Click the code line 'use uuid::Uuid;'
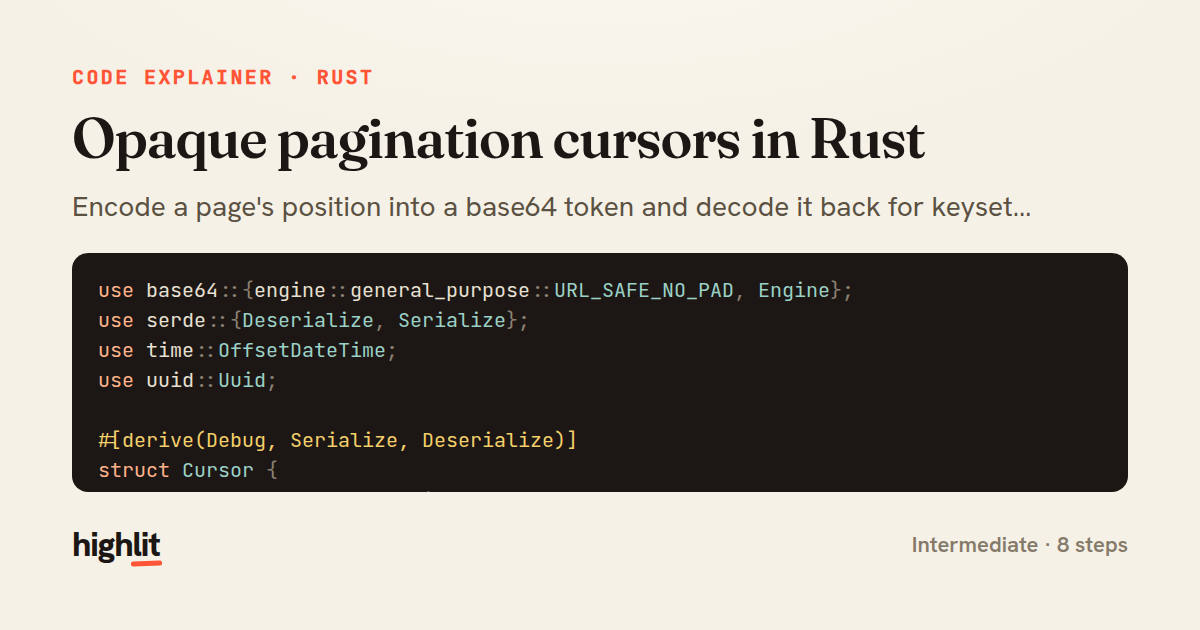 (187, 381)
